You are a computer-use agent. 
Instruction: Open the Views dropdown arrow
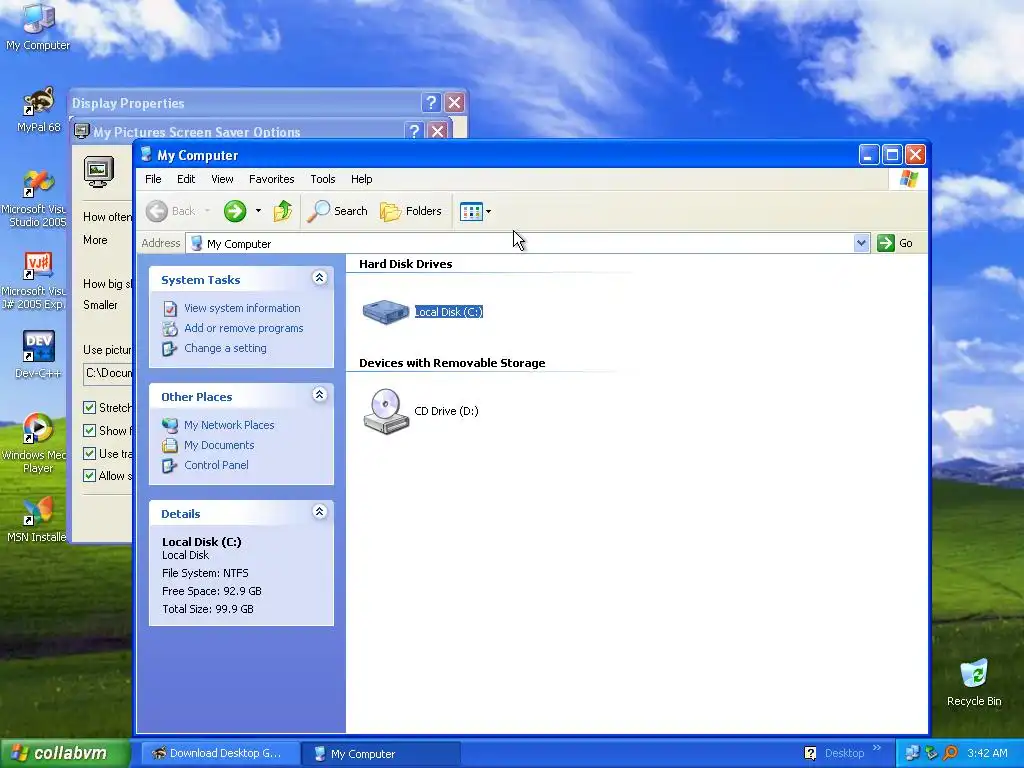point(488,212)
